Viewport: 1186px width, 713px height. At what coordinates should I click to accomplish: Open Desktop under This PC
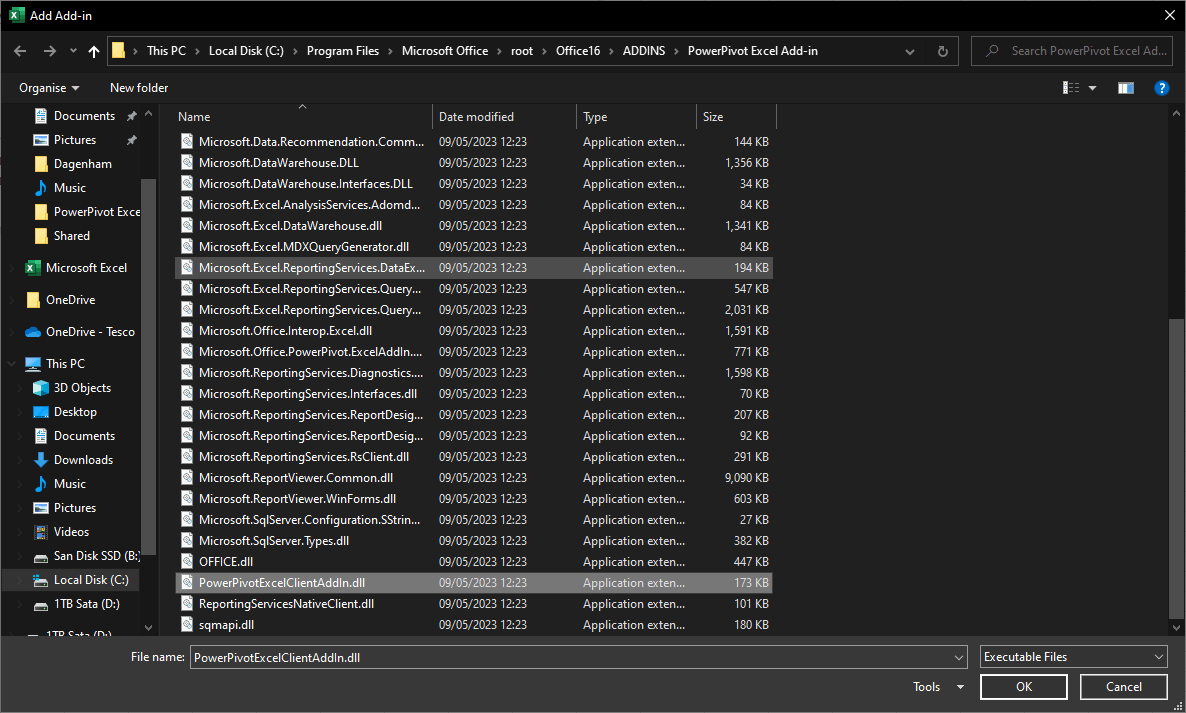point(75,412)
